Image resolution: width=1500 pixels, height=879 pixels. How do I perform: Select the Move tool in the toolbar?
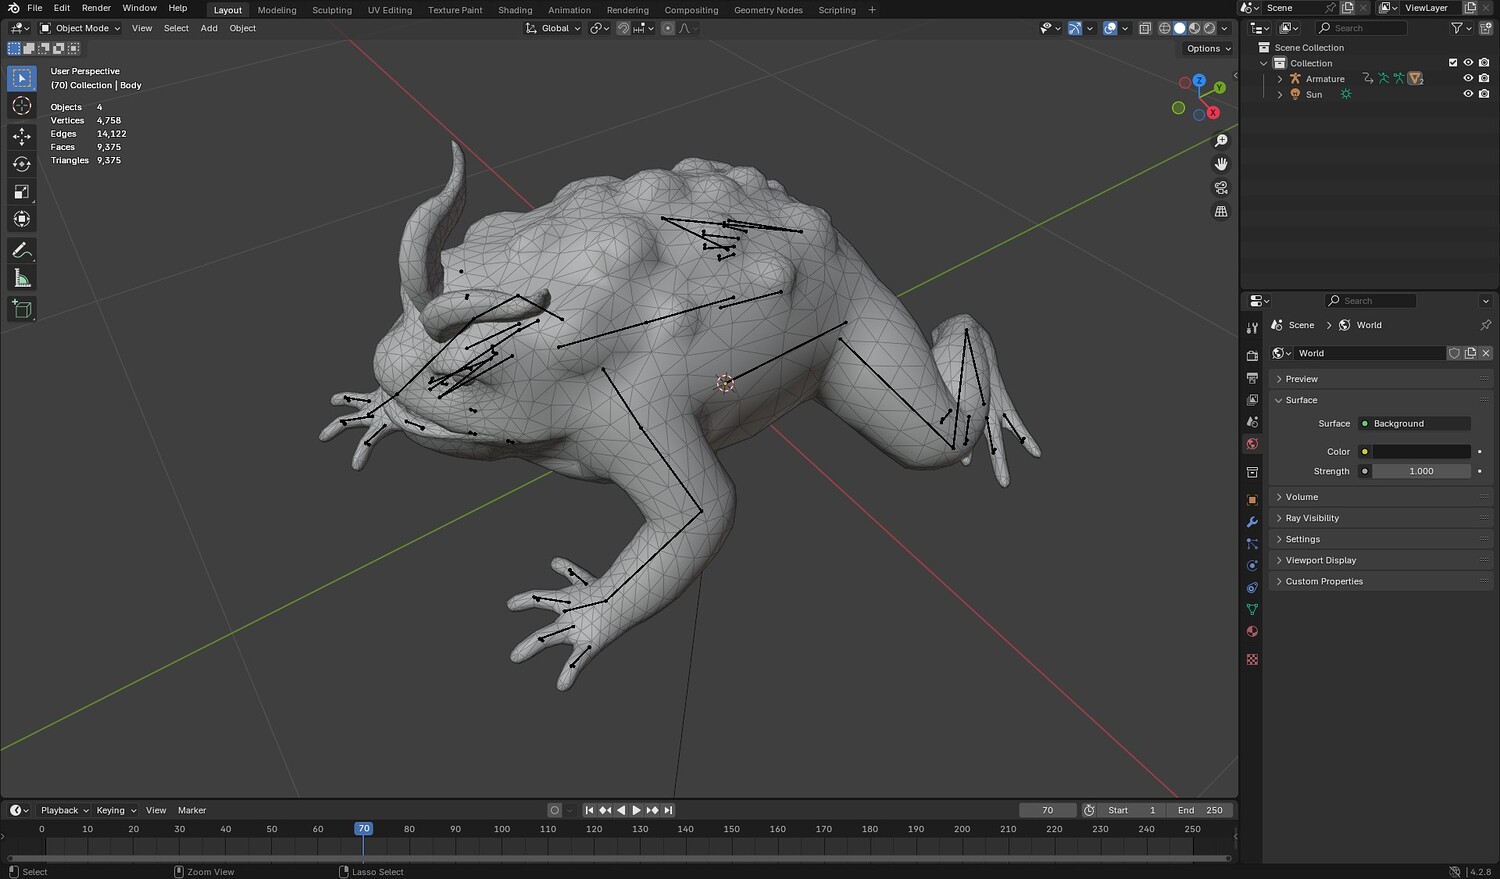21,136
